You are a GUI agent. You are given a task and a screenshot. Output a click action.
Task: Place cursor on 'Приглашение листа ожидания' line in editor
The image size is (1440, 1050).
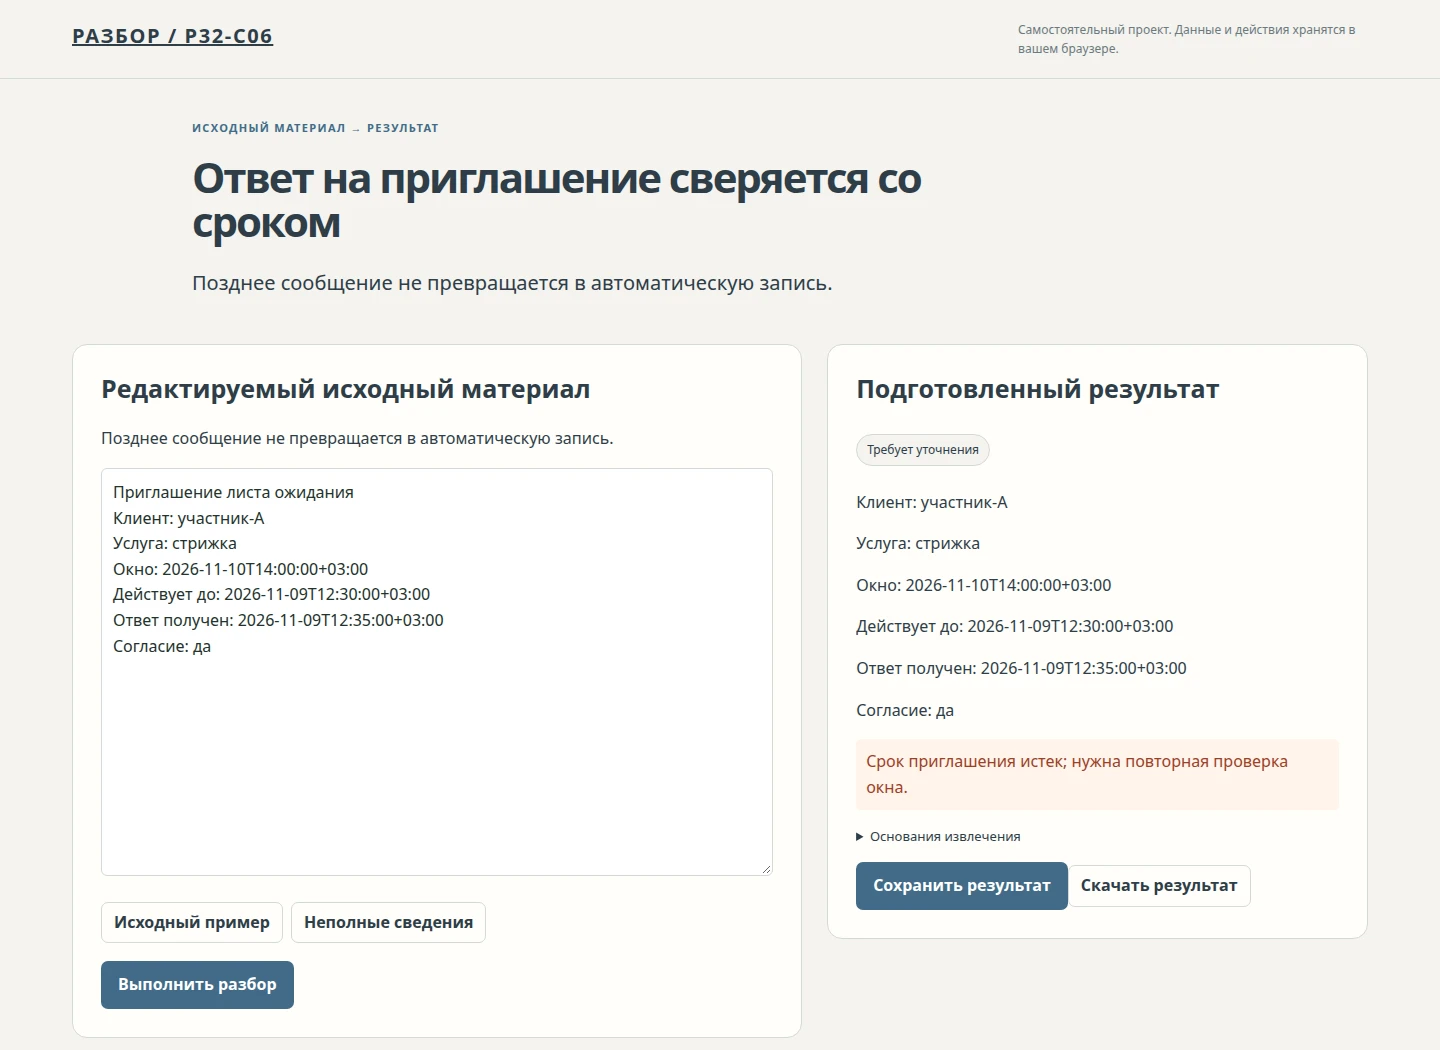(x=233, y=492)
